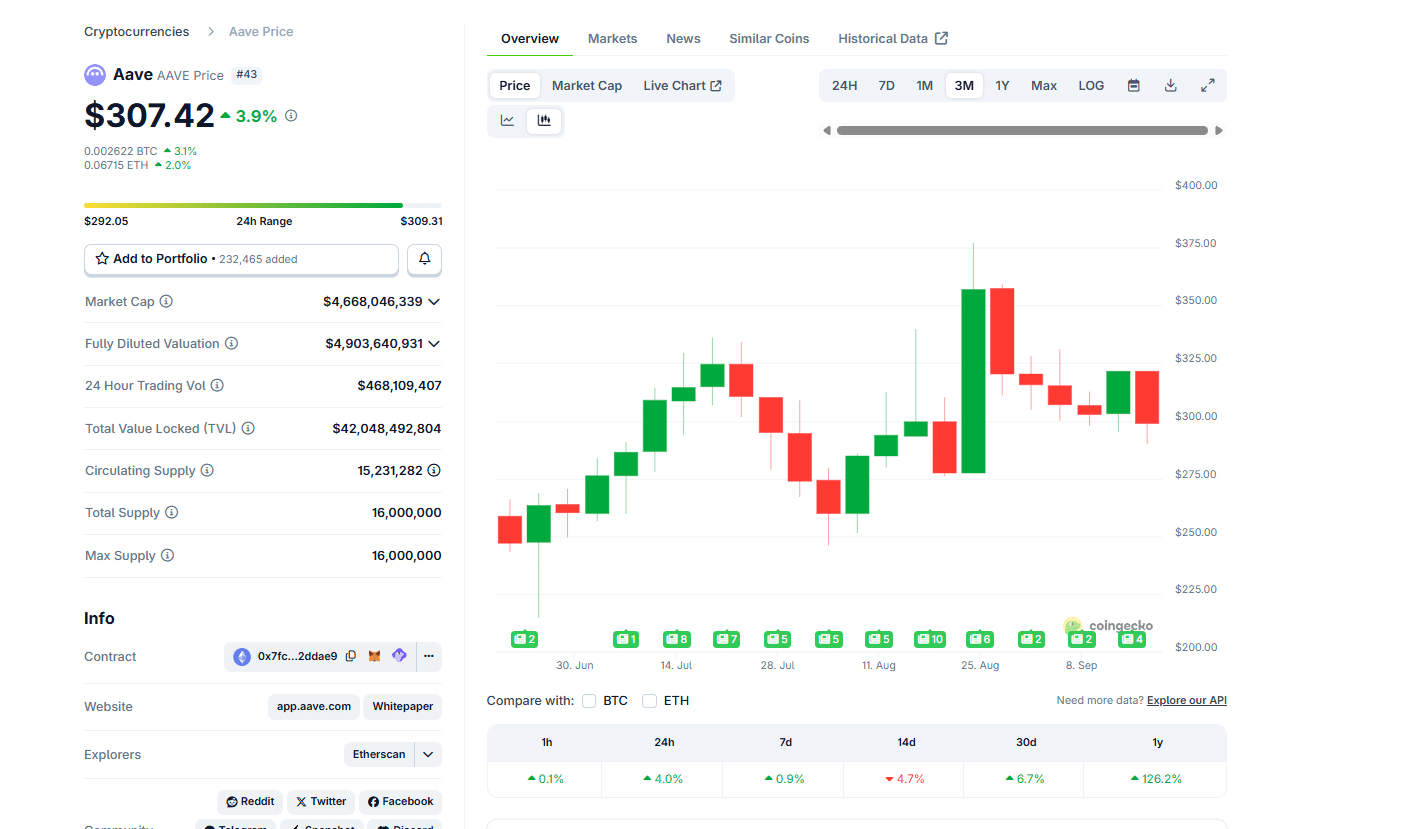Download chart data icon
Viewport: 1408px width, 829px height.
[1170, 86]
